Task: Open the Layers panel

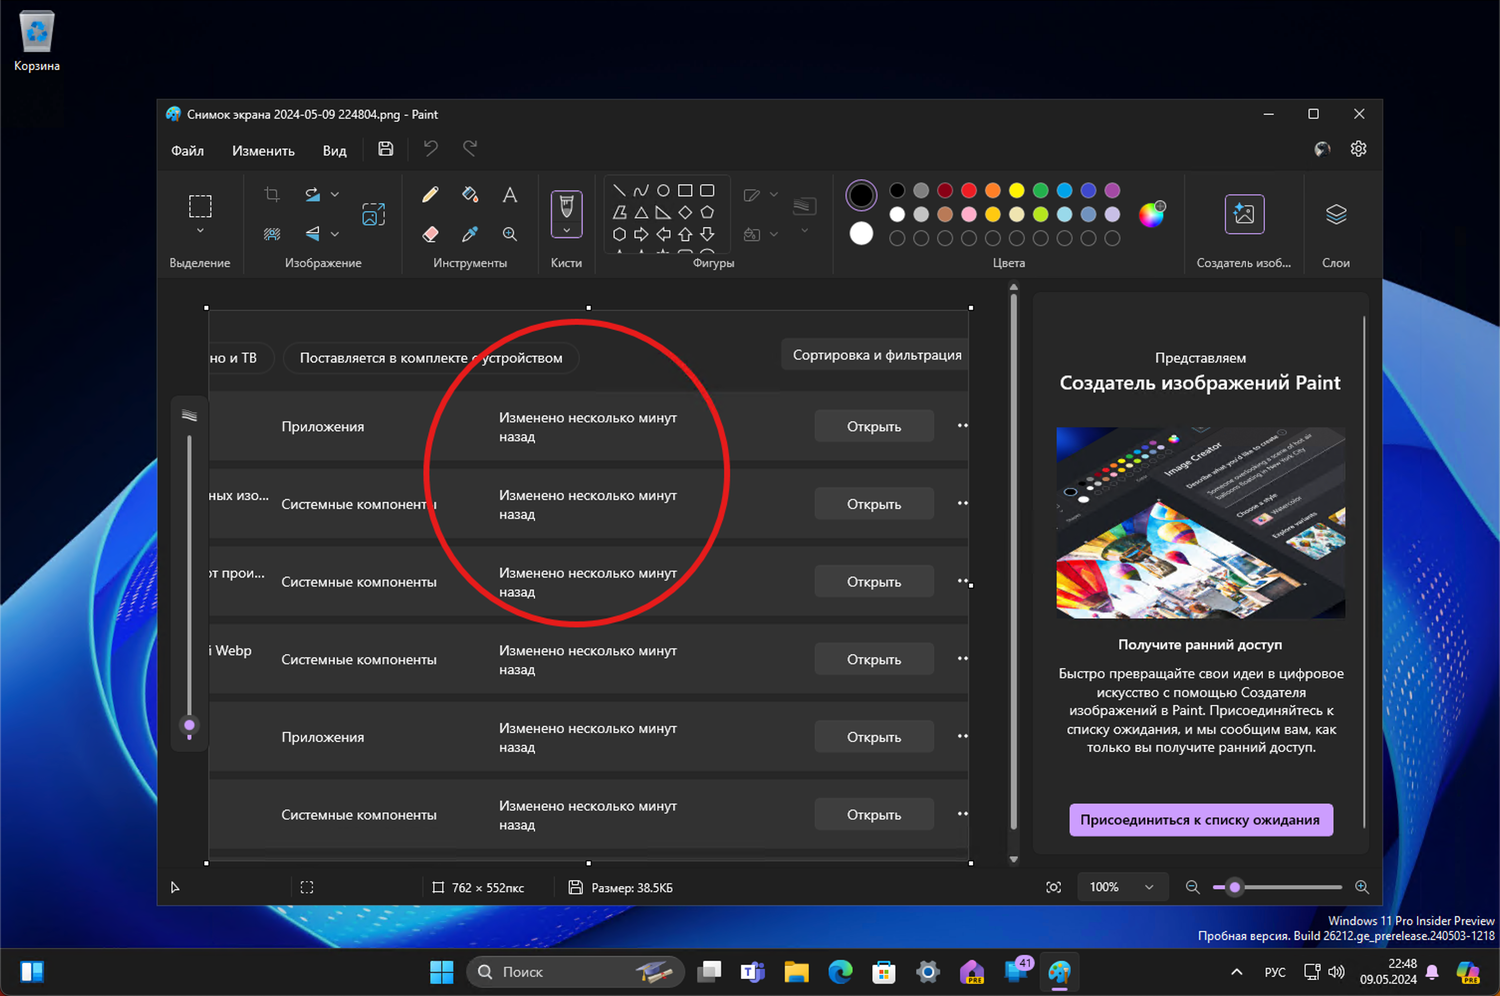Action: pyautogui.click(x=1336, y=215)
